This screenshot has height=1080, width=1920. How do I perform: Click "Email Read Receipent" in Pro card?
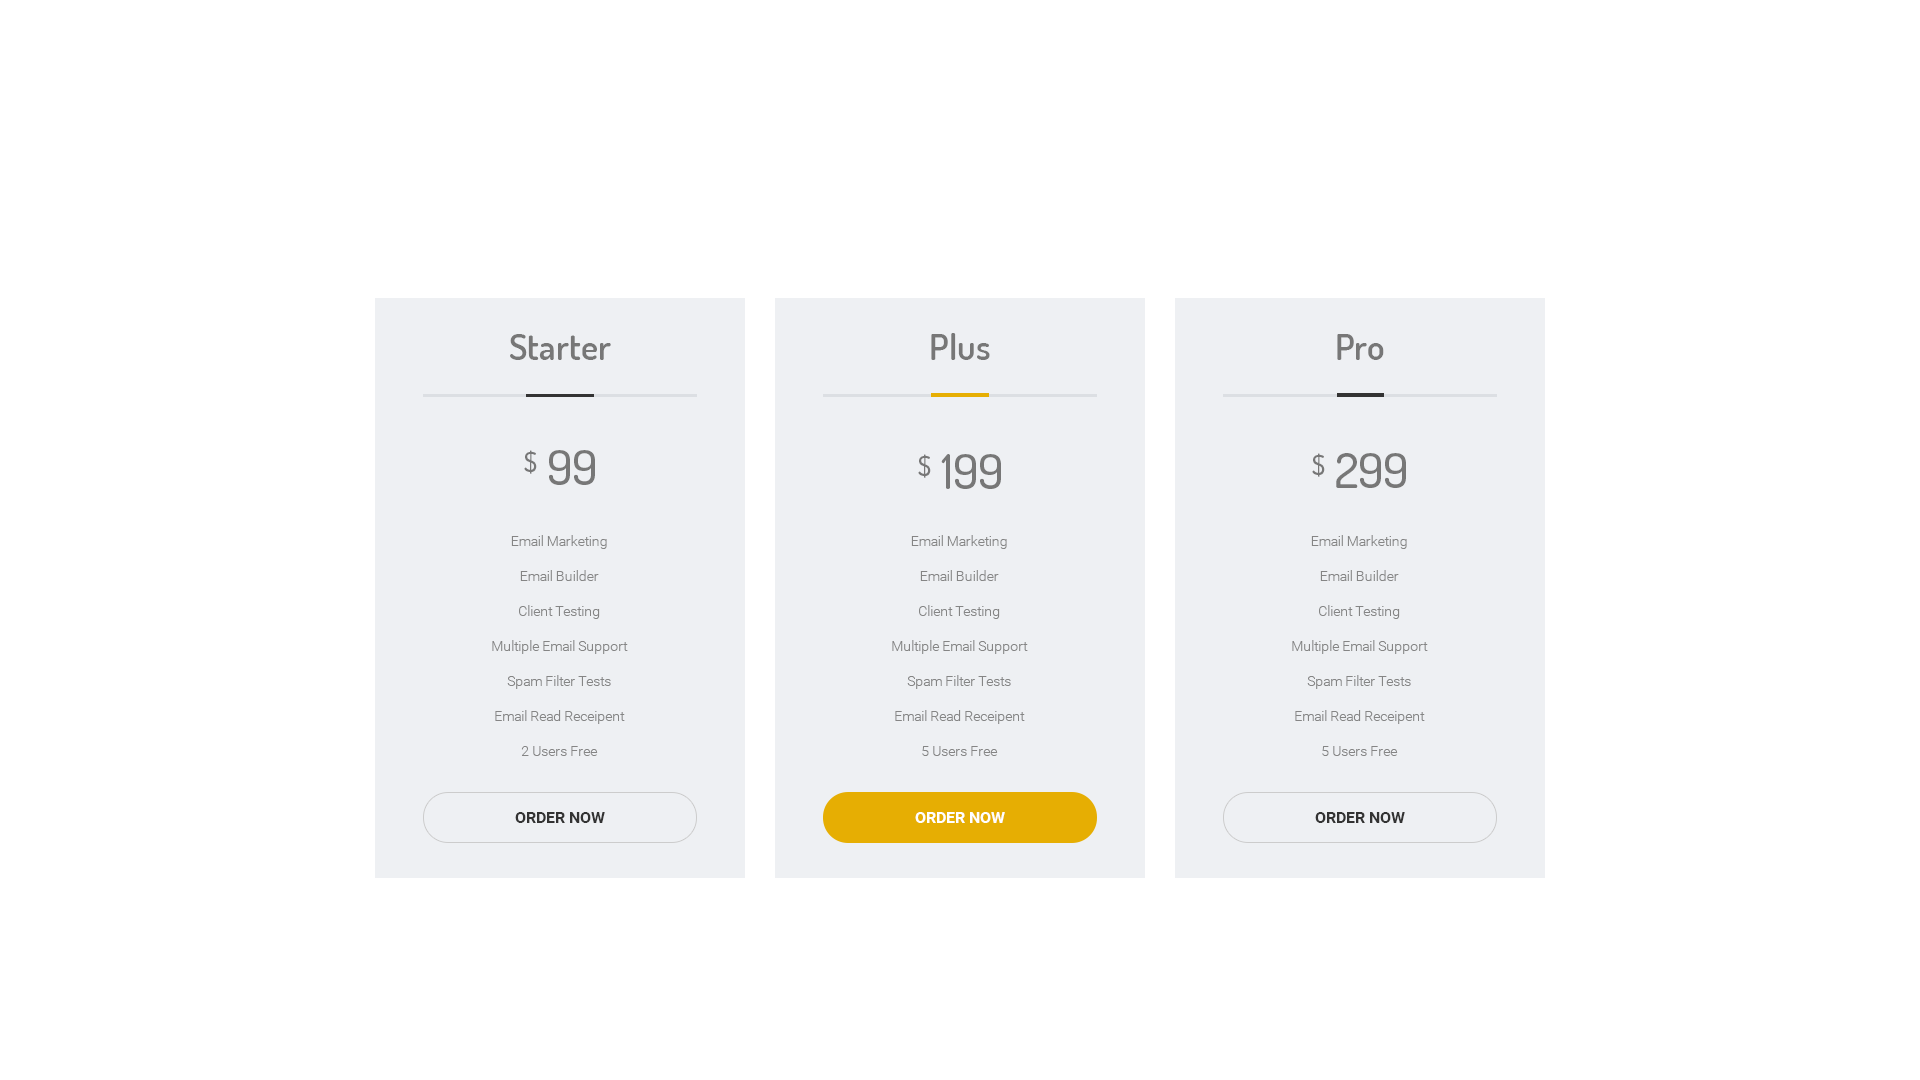coord(1359,716)
